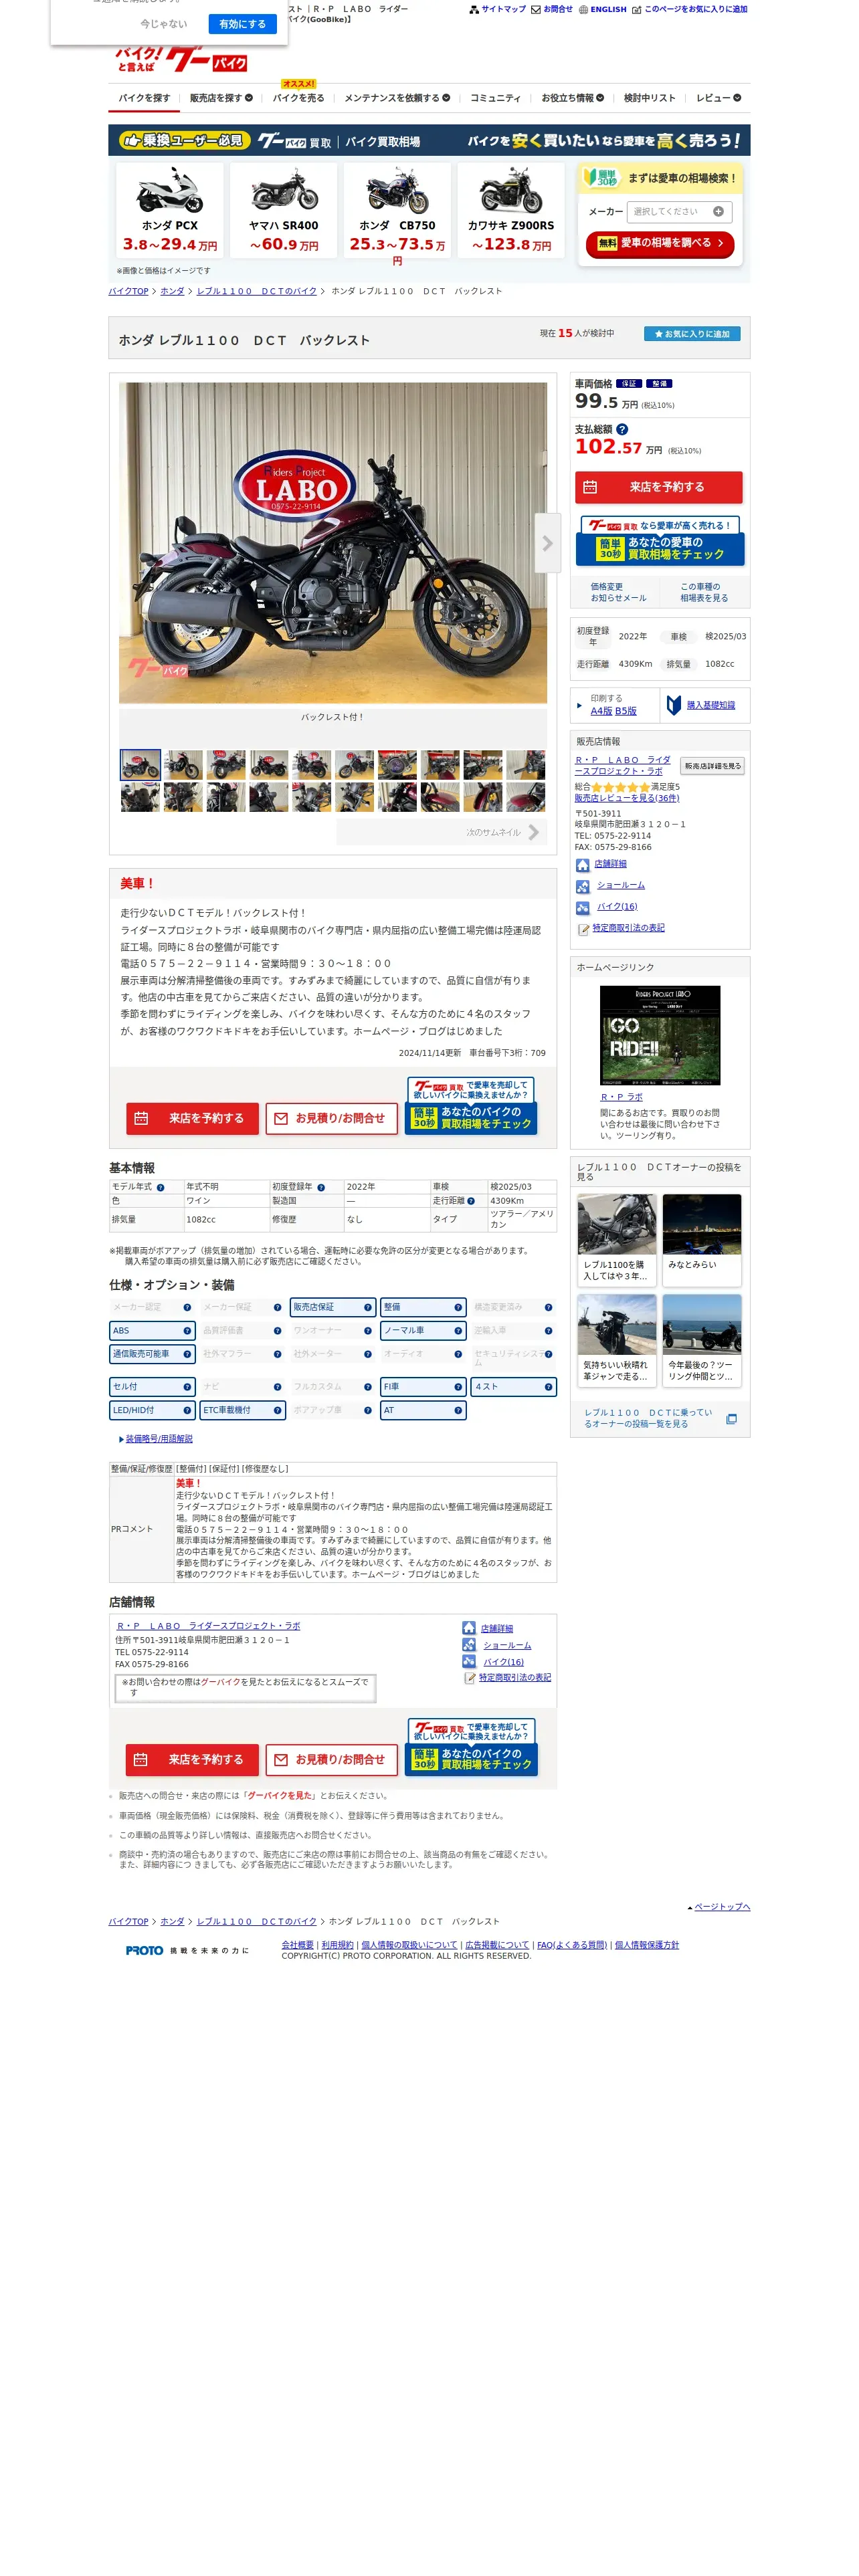Open help icon for FI車 spec
This screenshot has width=859, height=2576.
point(458,1387)
